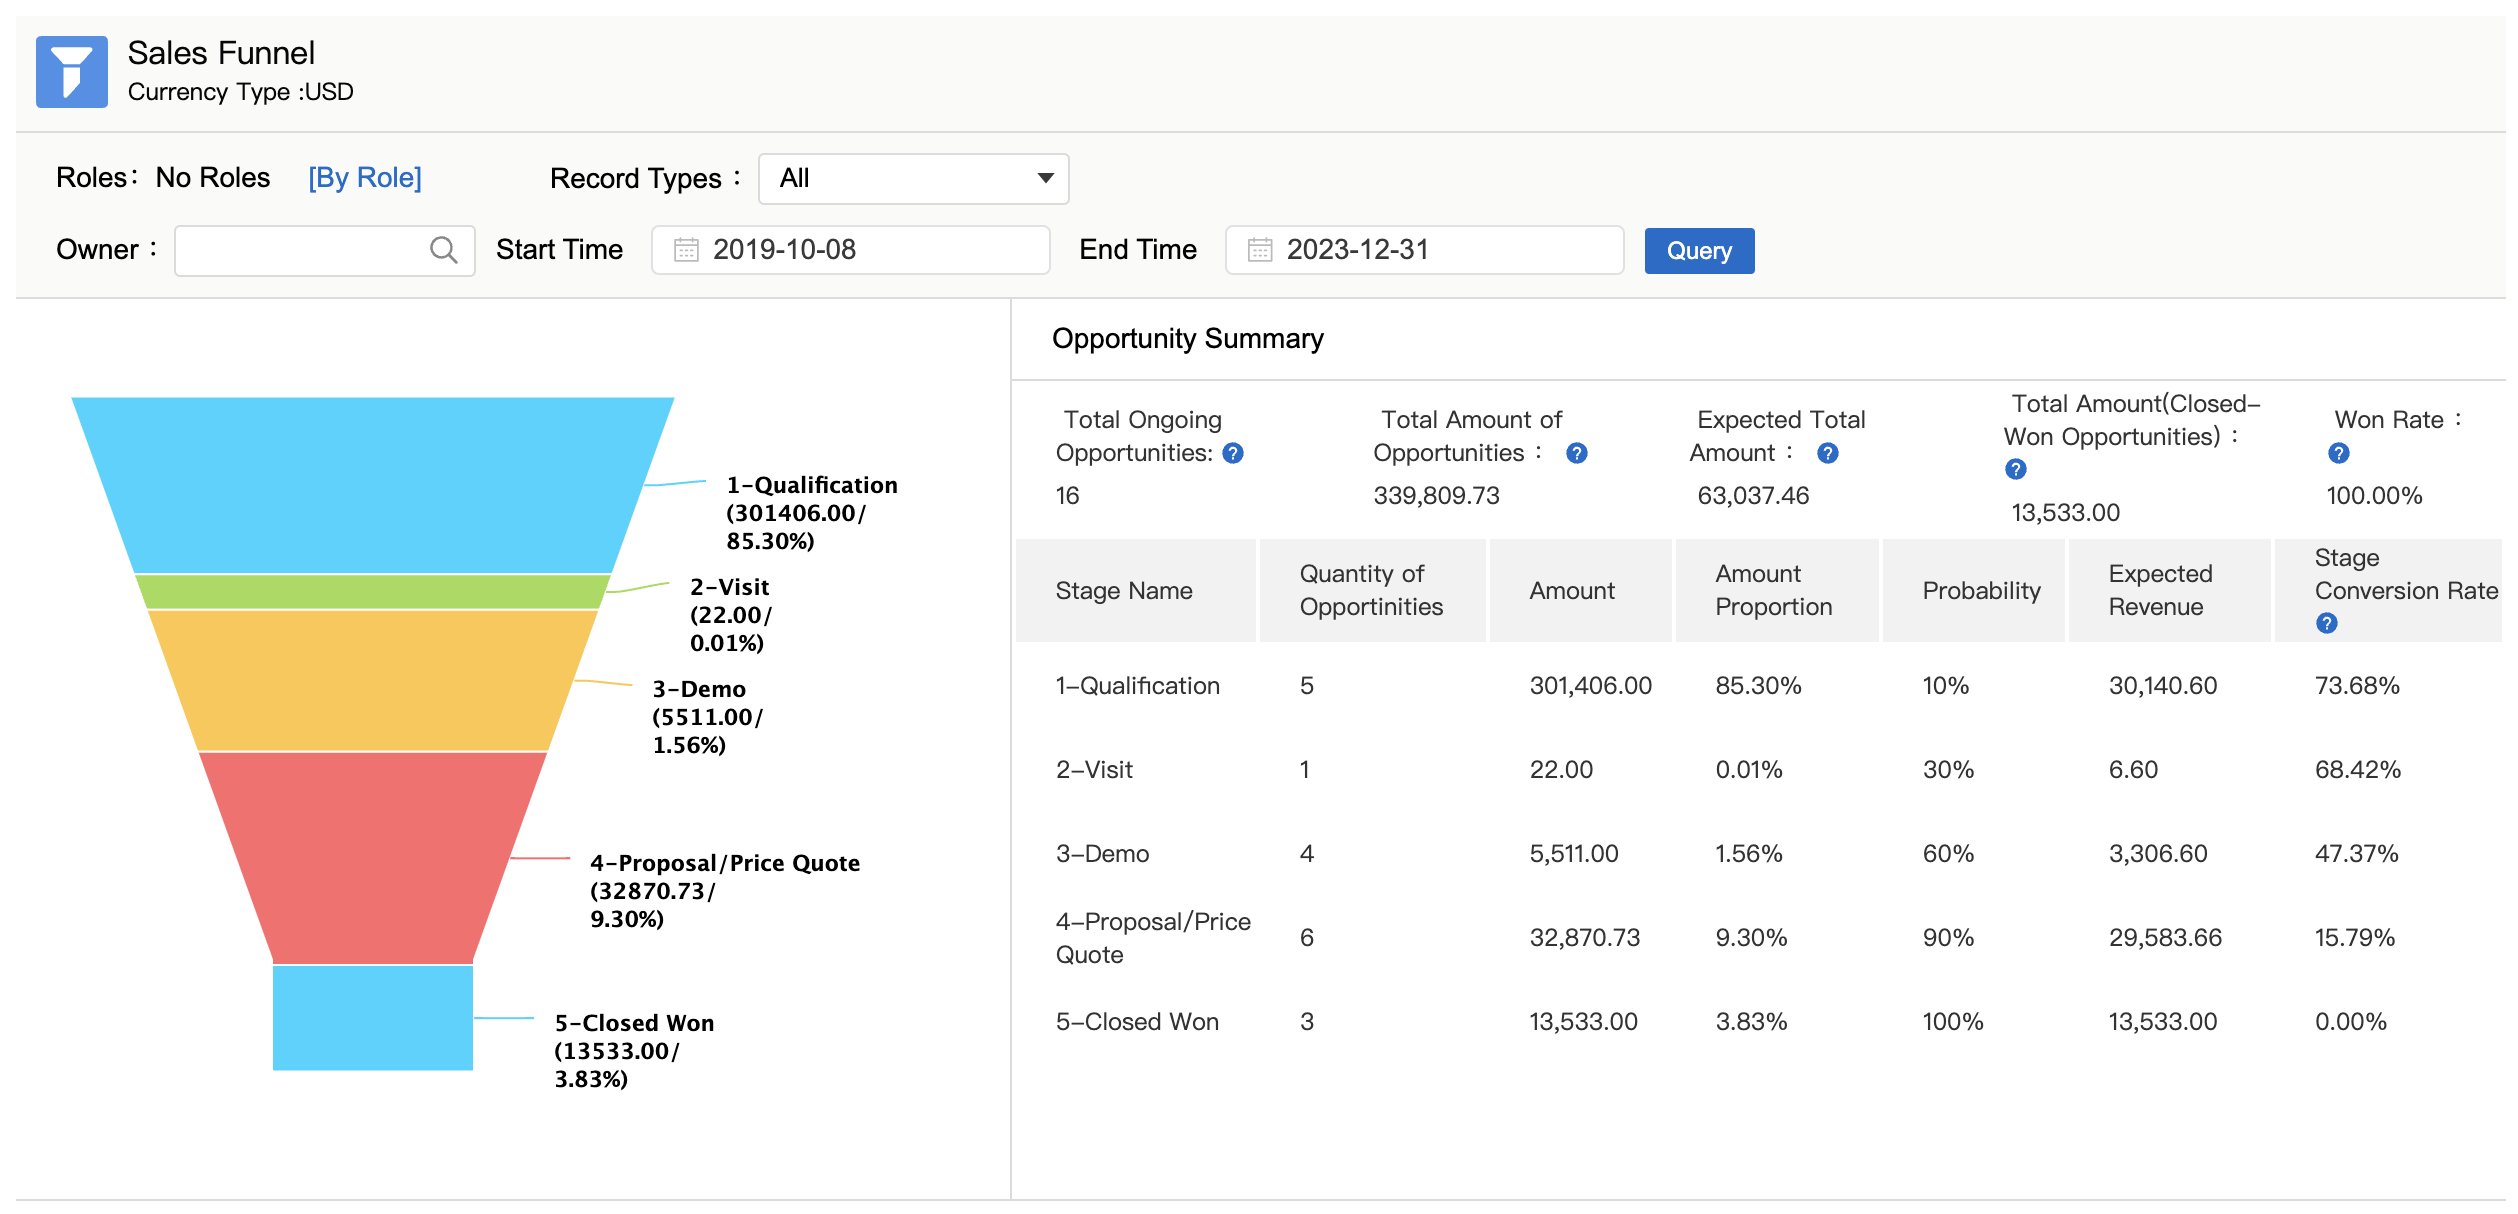Image resolution: width=2518 pixels, height=1214 pixels.
Task: Click search magnifier icon in Owner field
Action: (443, 250)
